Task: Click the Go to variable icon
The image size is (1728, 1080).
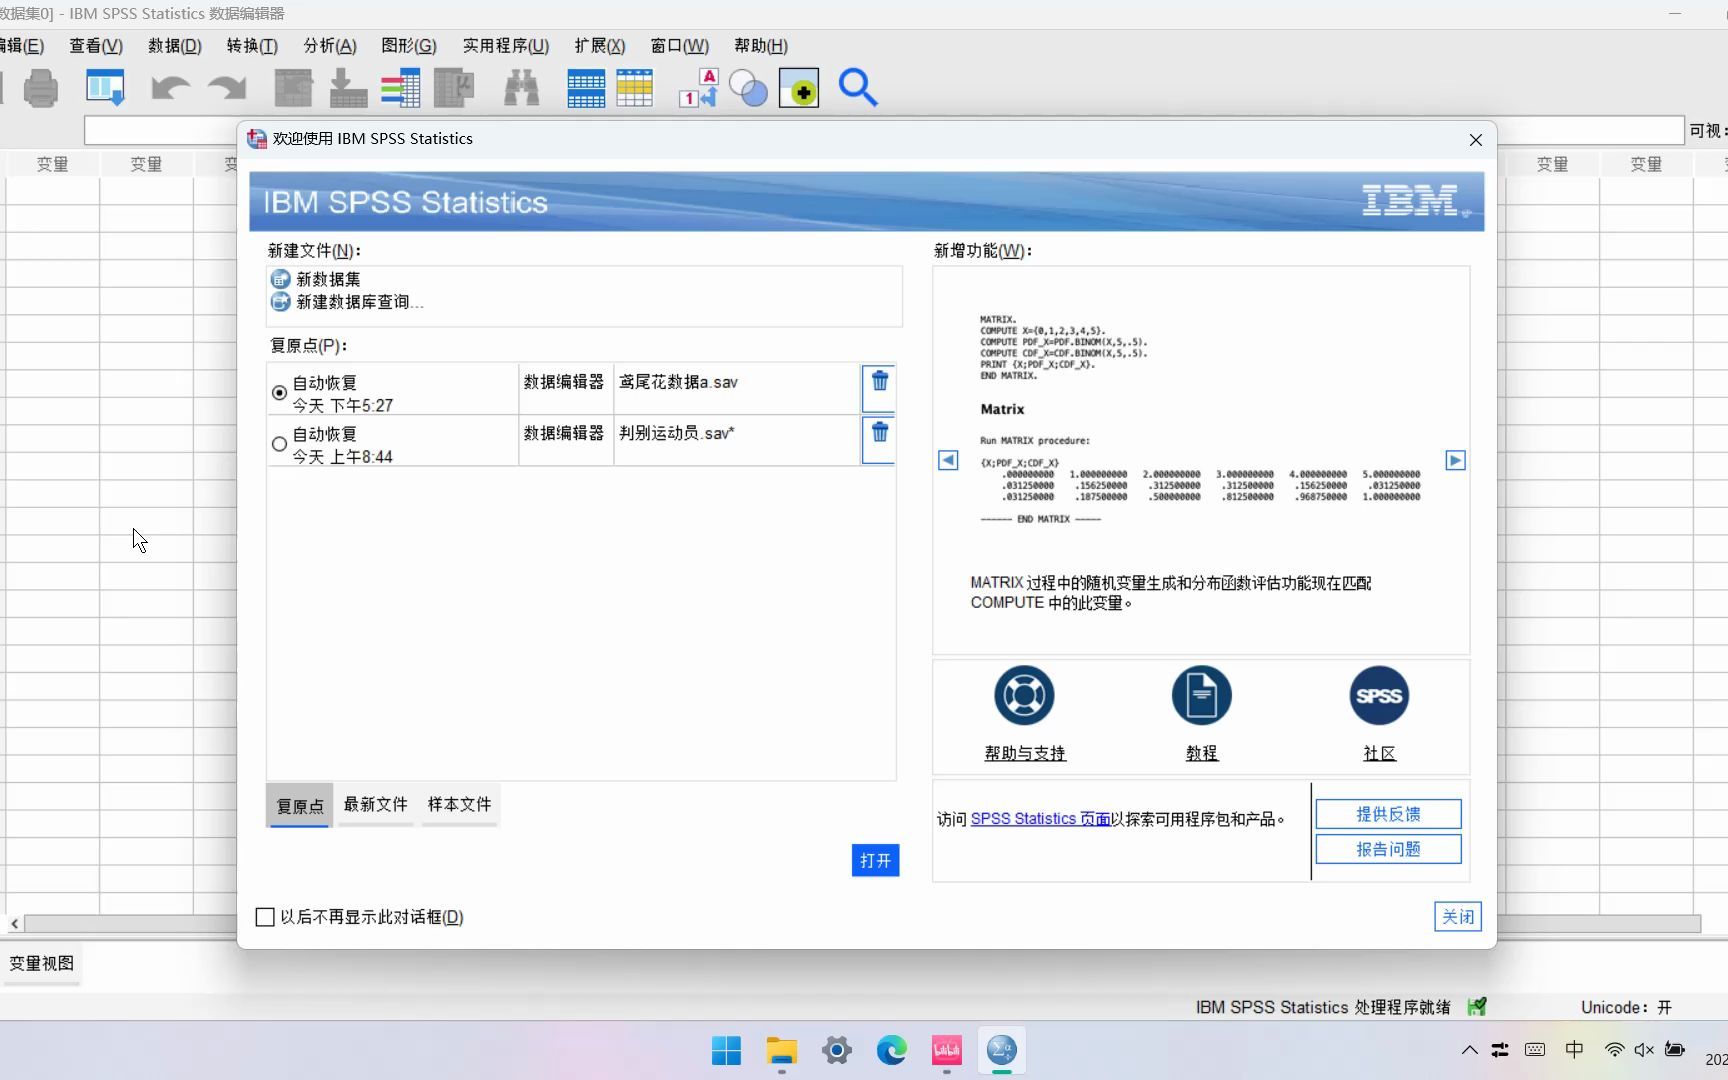Action: (348, 89)
